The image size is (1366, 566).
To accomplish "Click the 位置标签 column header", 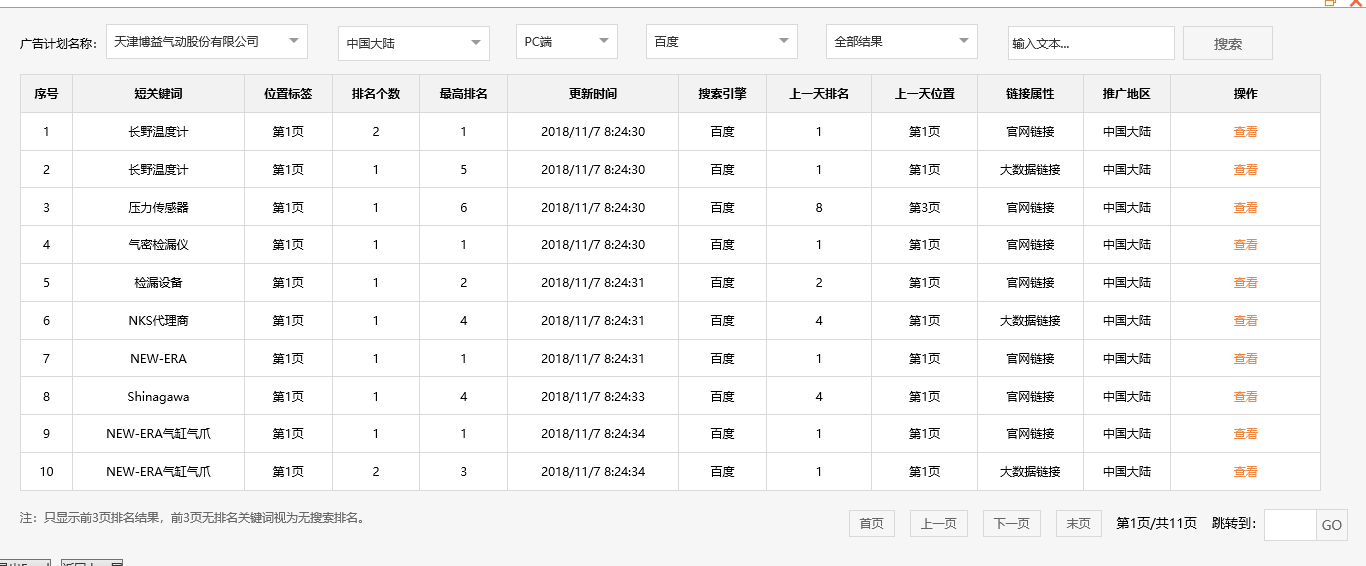I will [288, 94].
